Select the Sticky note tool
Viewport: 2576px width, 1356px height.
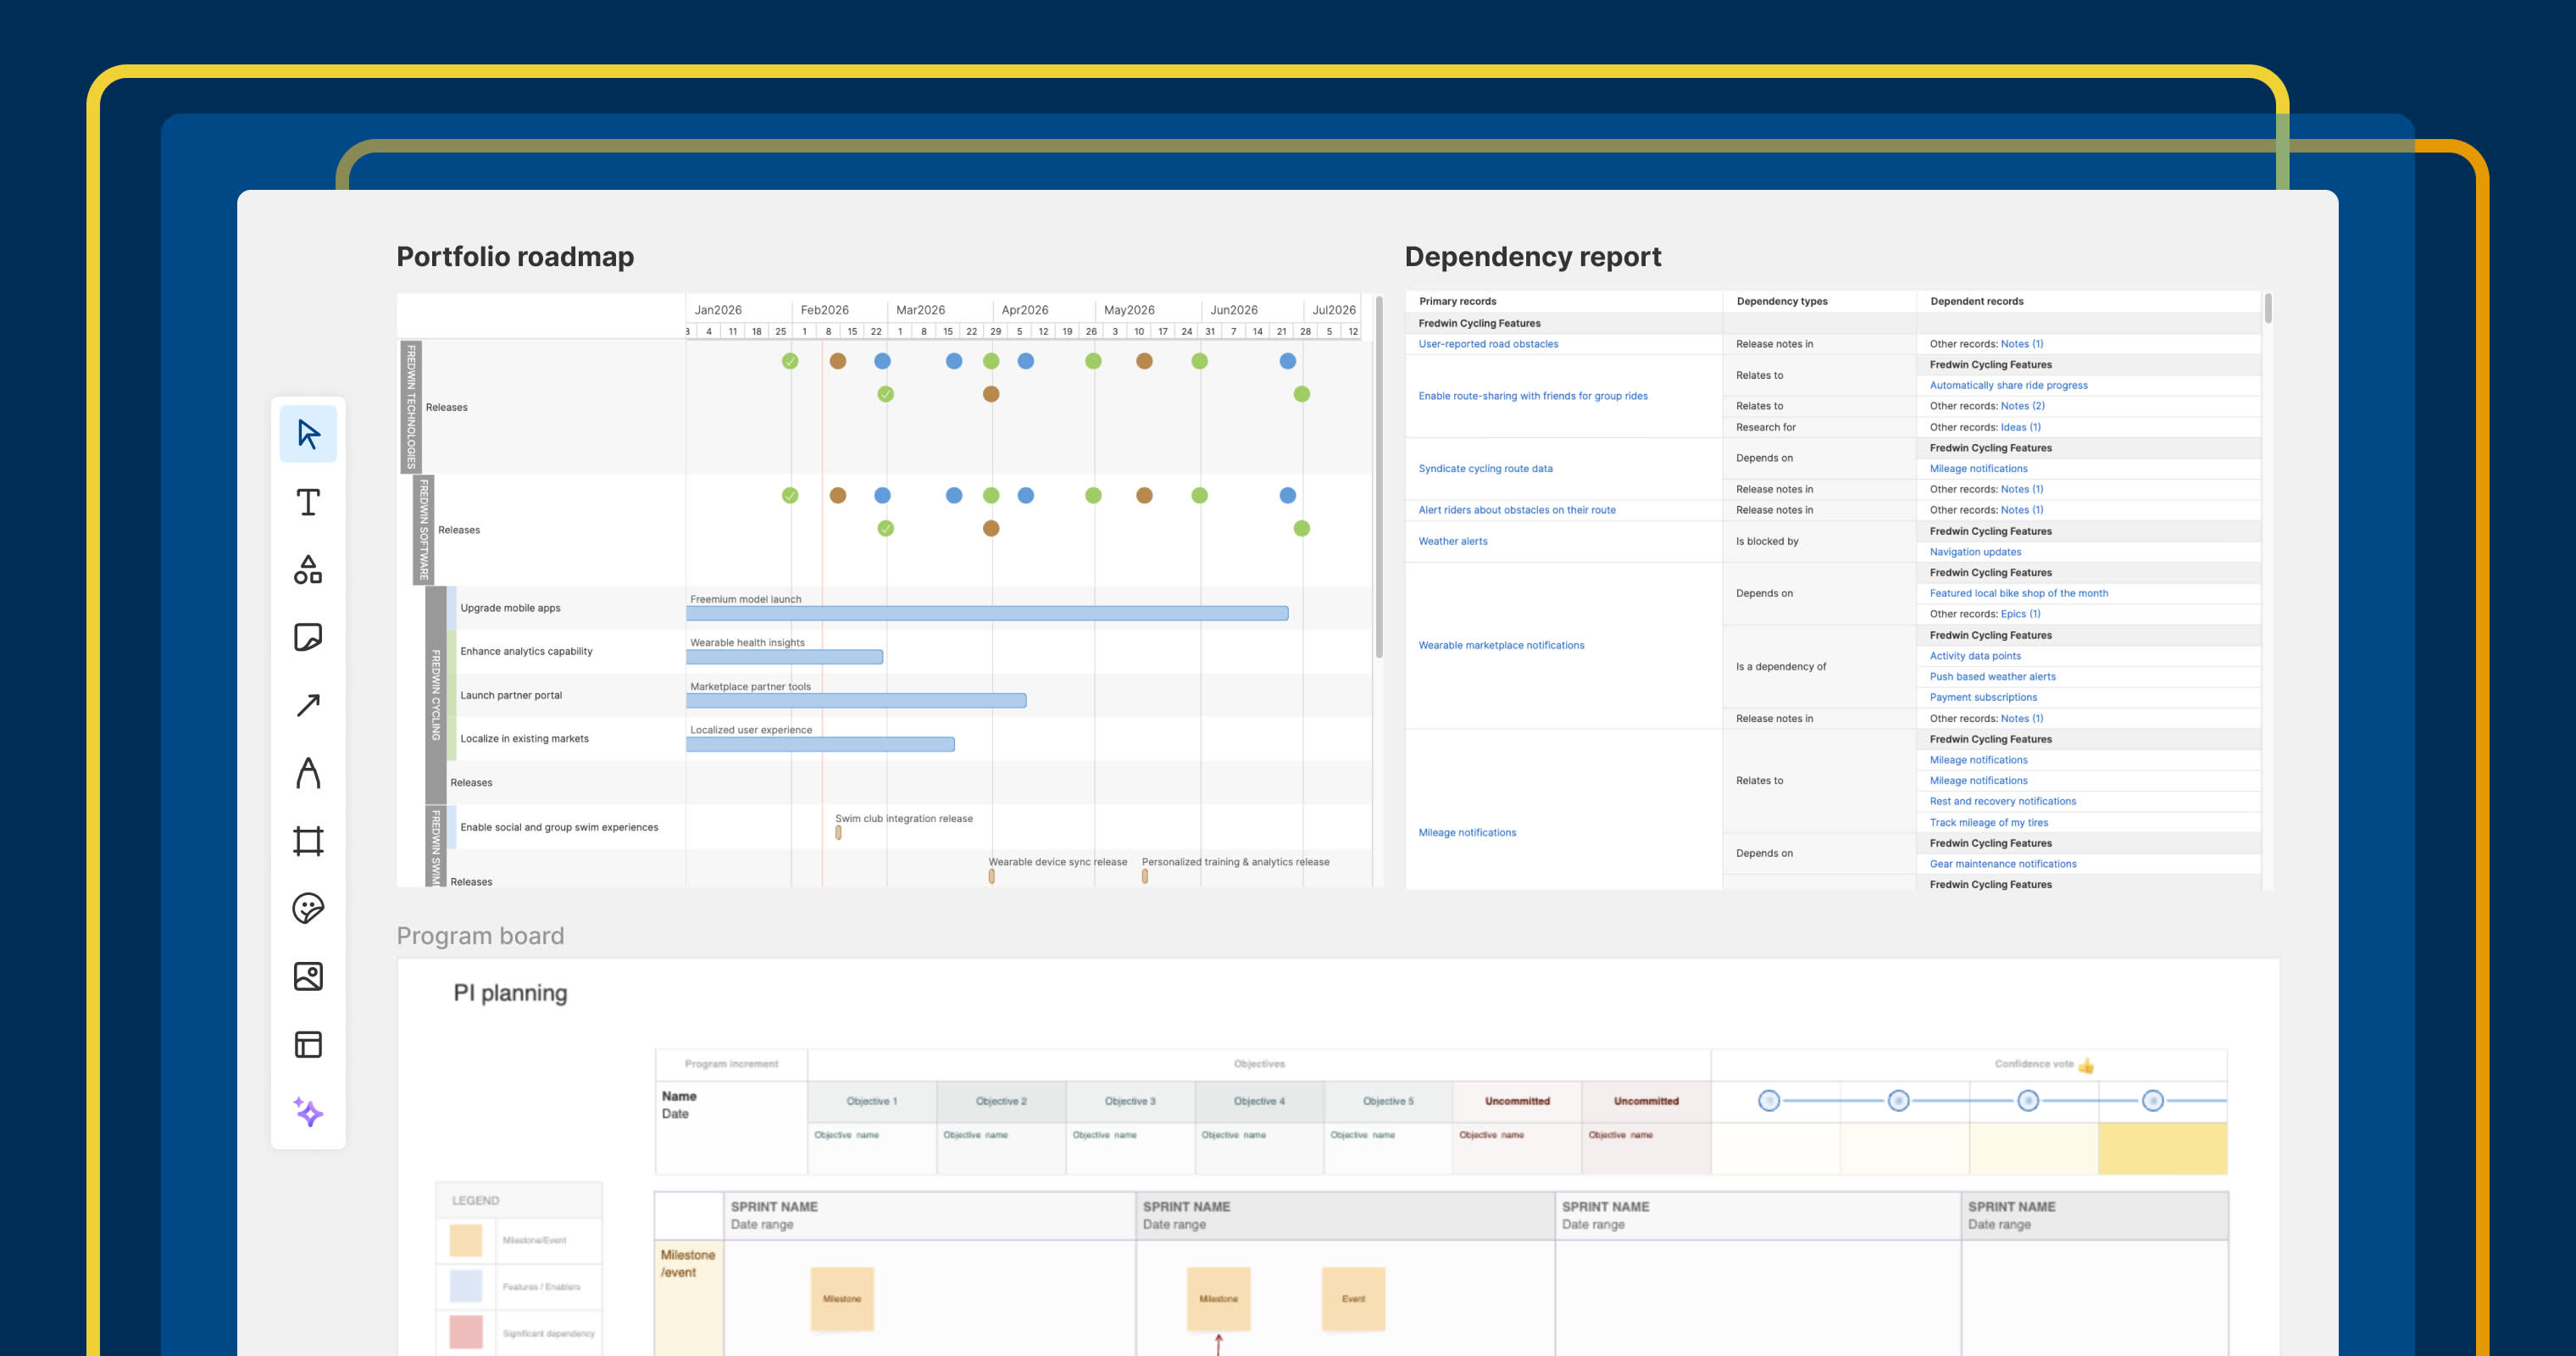pyautogui.click(x=308, y=639)
